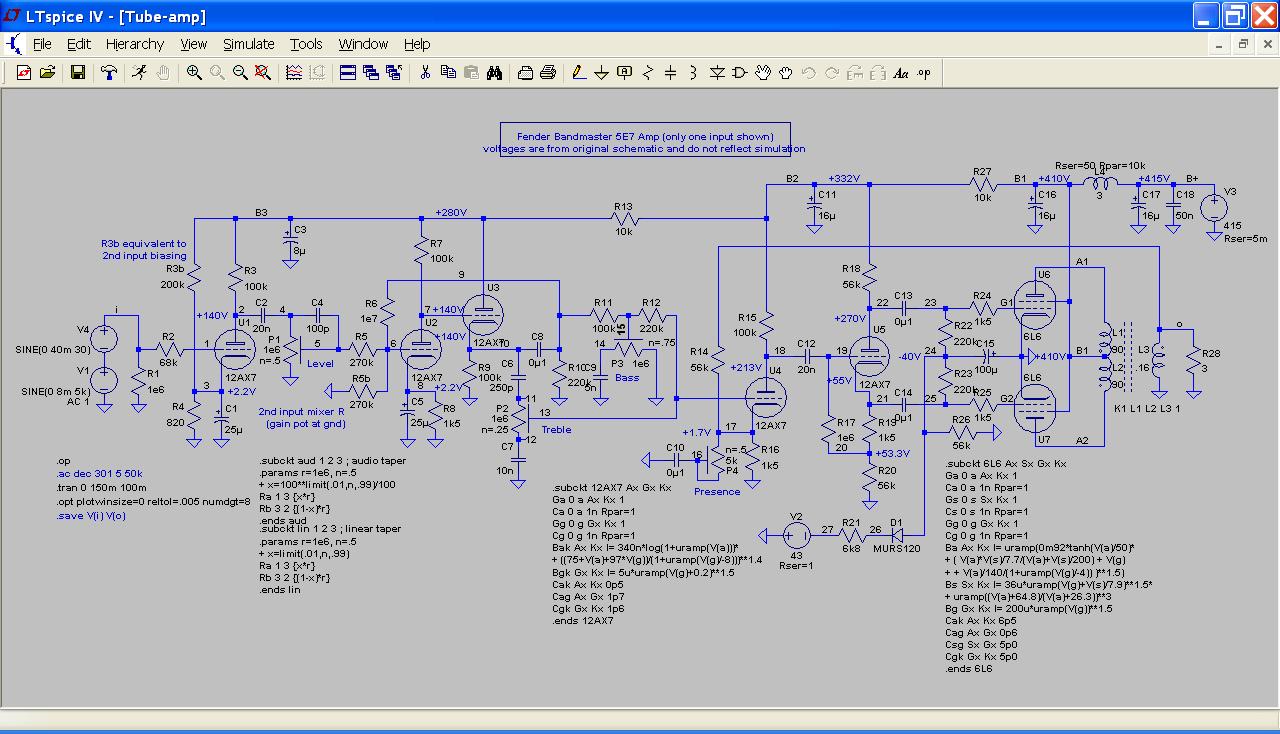1280x734 pixels.
Task: Open the View menu
Action: coord(194,44)
